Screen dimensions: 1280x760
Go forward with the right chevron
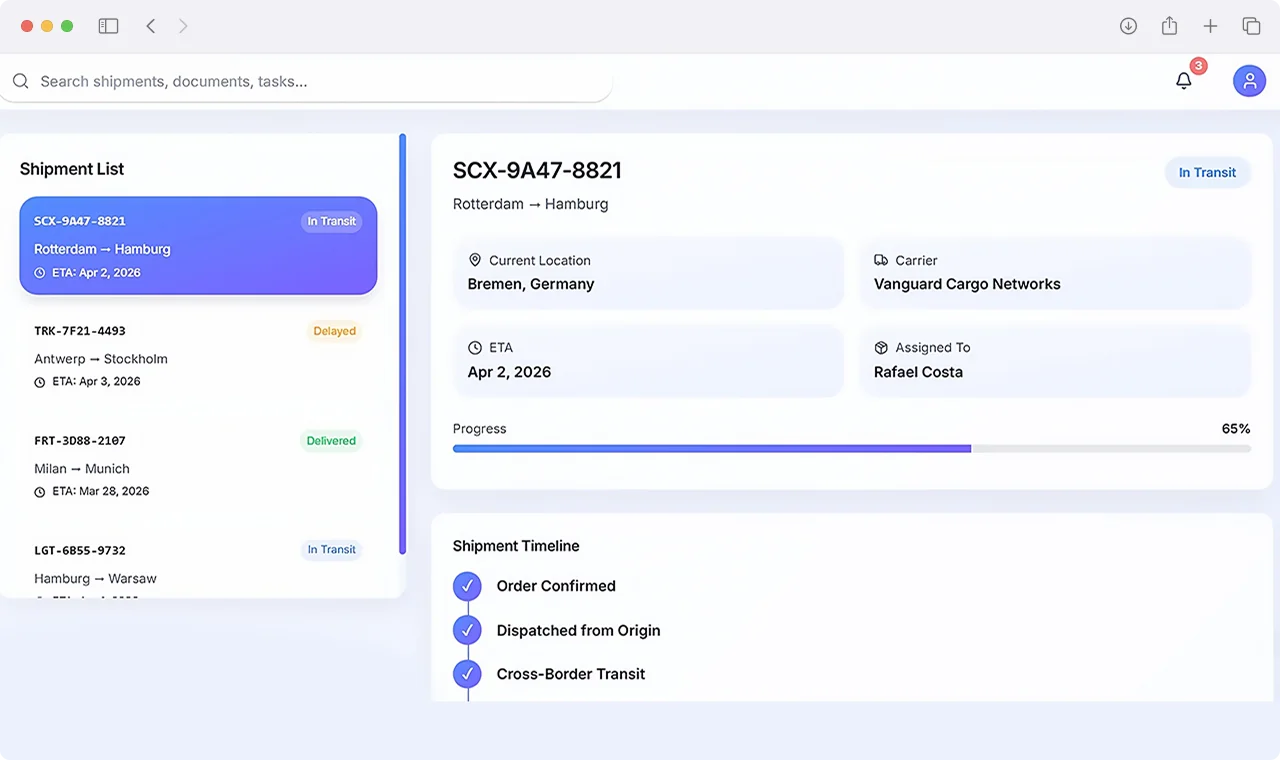(x=183, y=26)
